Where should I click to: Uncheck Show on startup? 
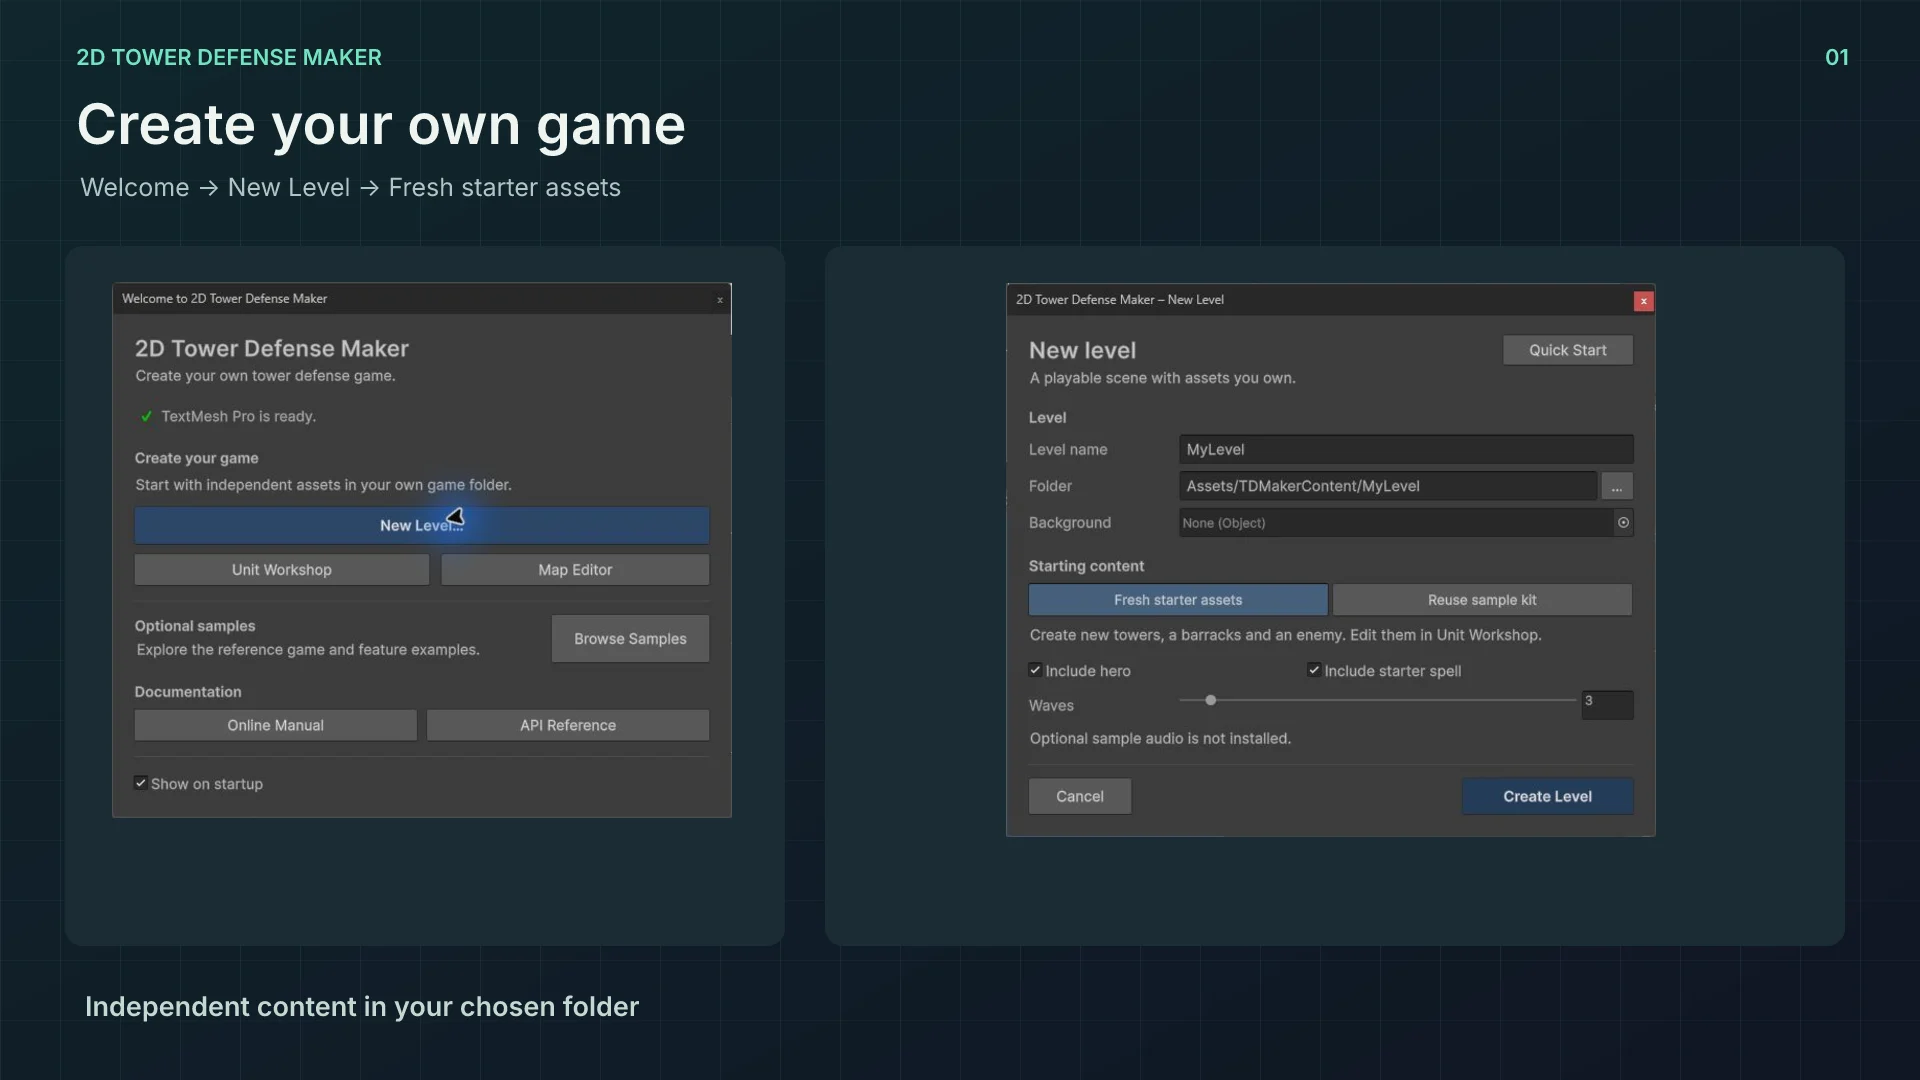(x=141, y=783)
